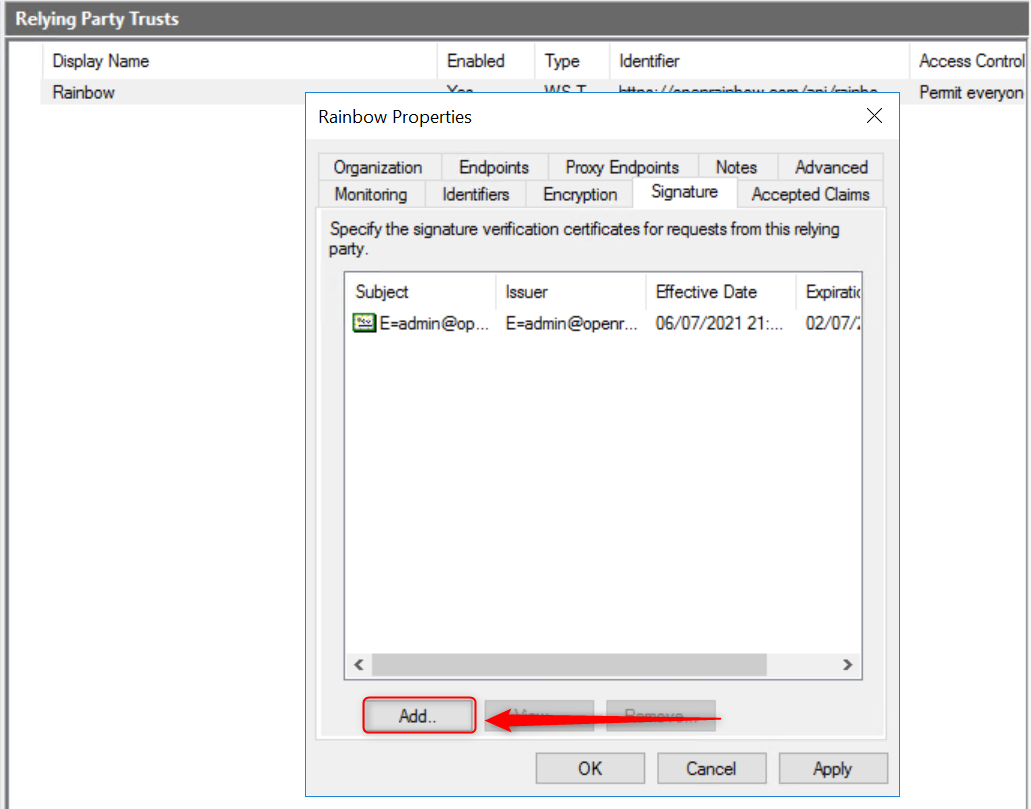The height and width of the screenshot is (809, 1031).
Task: Open the Identifiers tab
Action: tap(476, 194)
